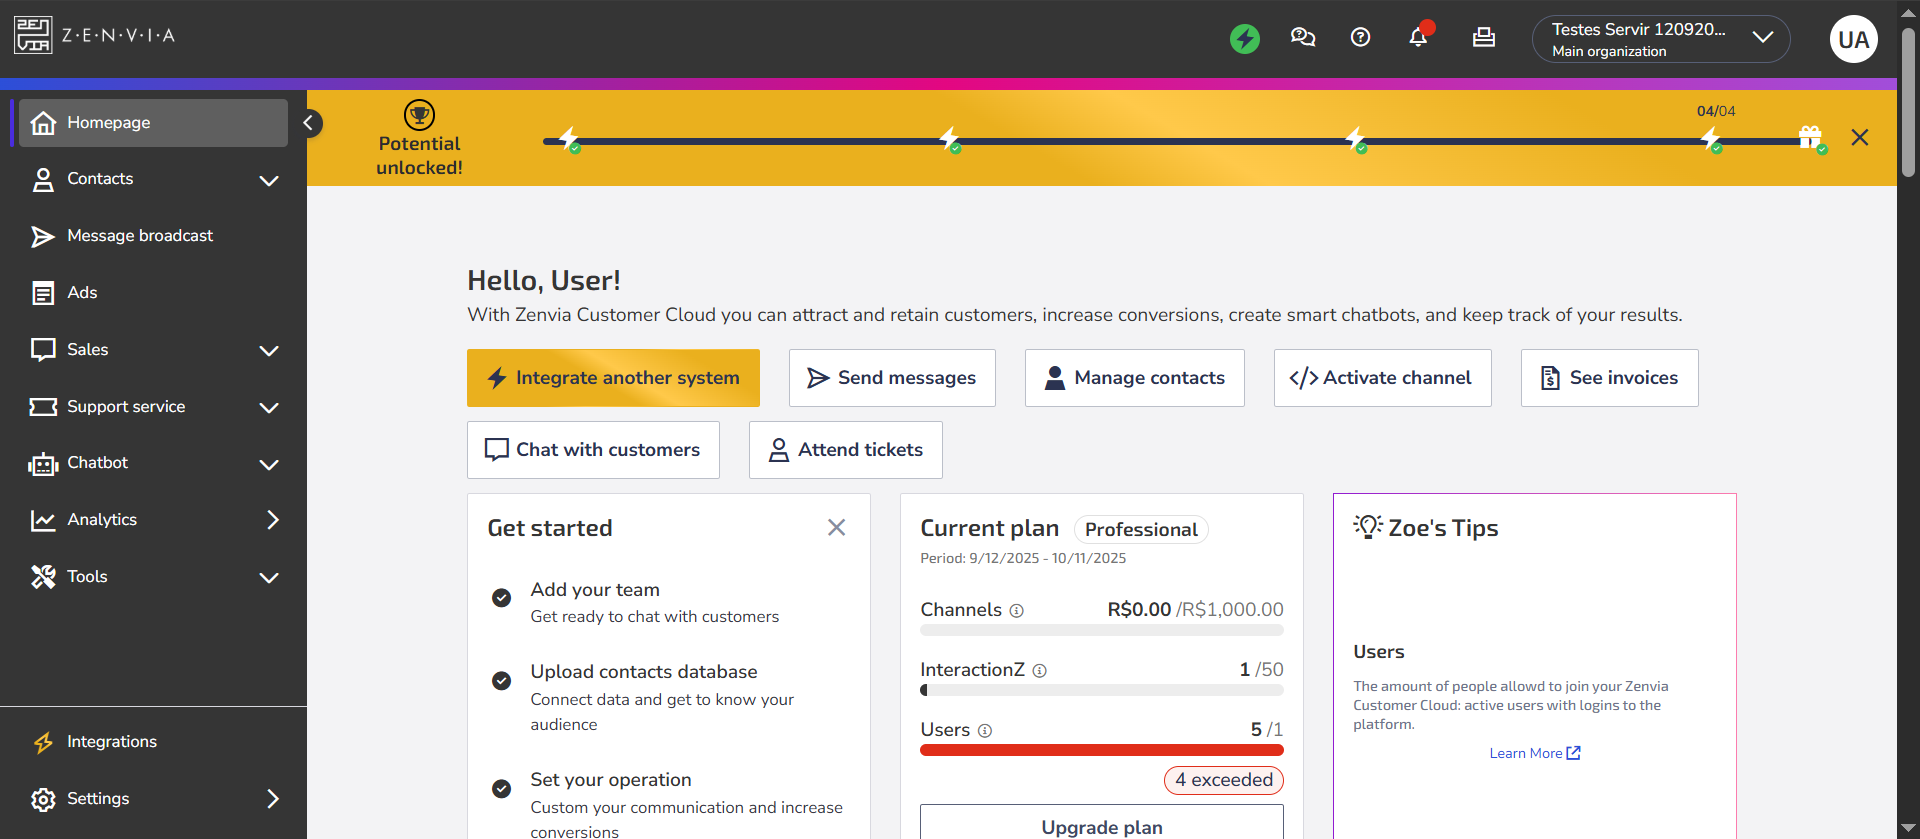Click Attend tickets button
1920x839 pixels.
(846, 450)
